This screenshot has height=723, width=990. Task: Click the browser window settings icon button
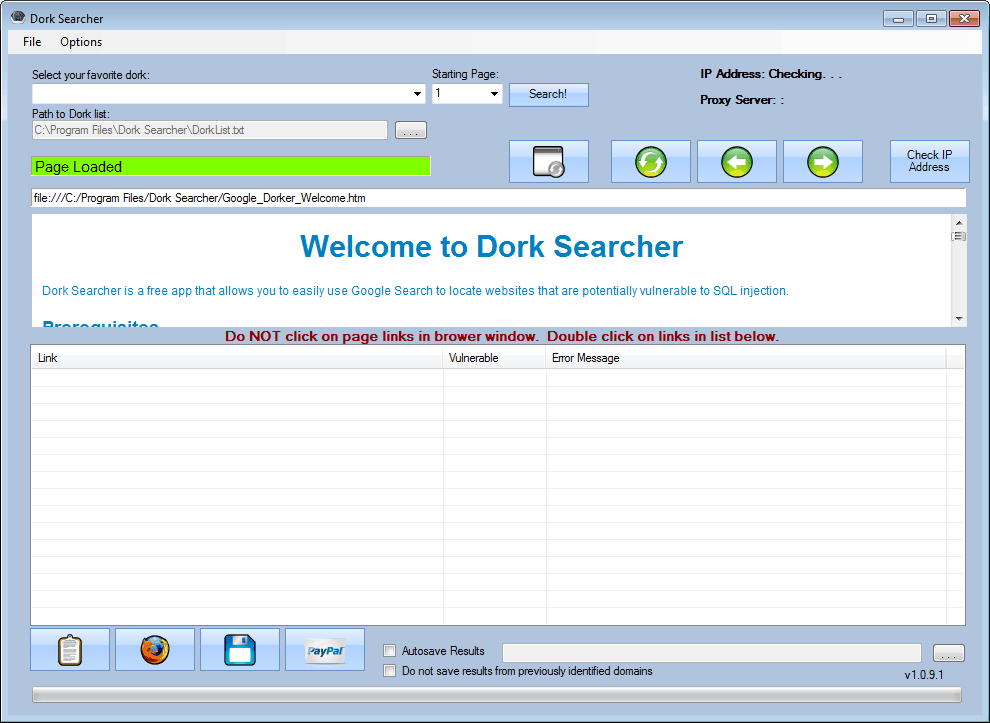(548, 162)
